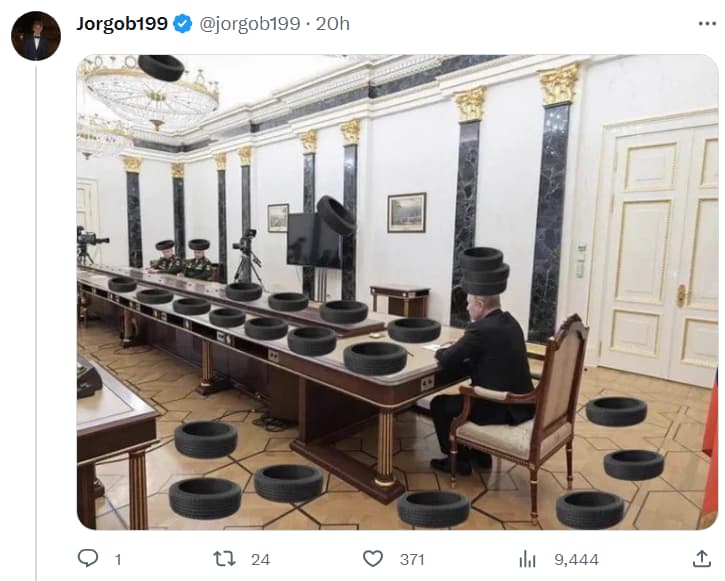Open the attached conference room photo
The height and width of the screenshot is (581, 725).
pos(397,292)
